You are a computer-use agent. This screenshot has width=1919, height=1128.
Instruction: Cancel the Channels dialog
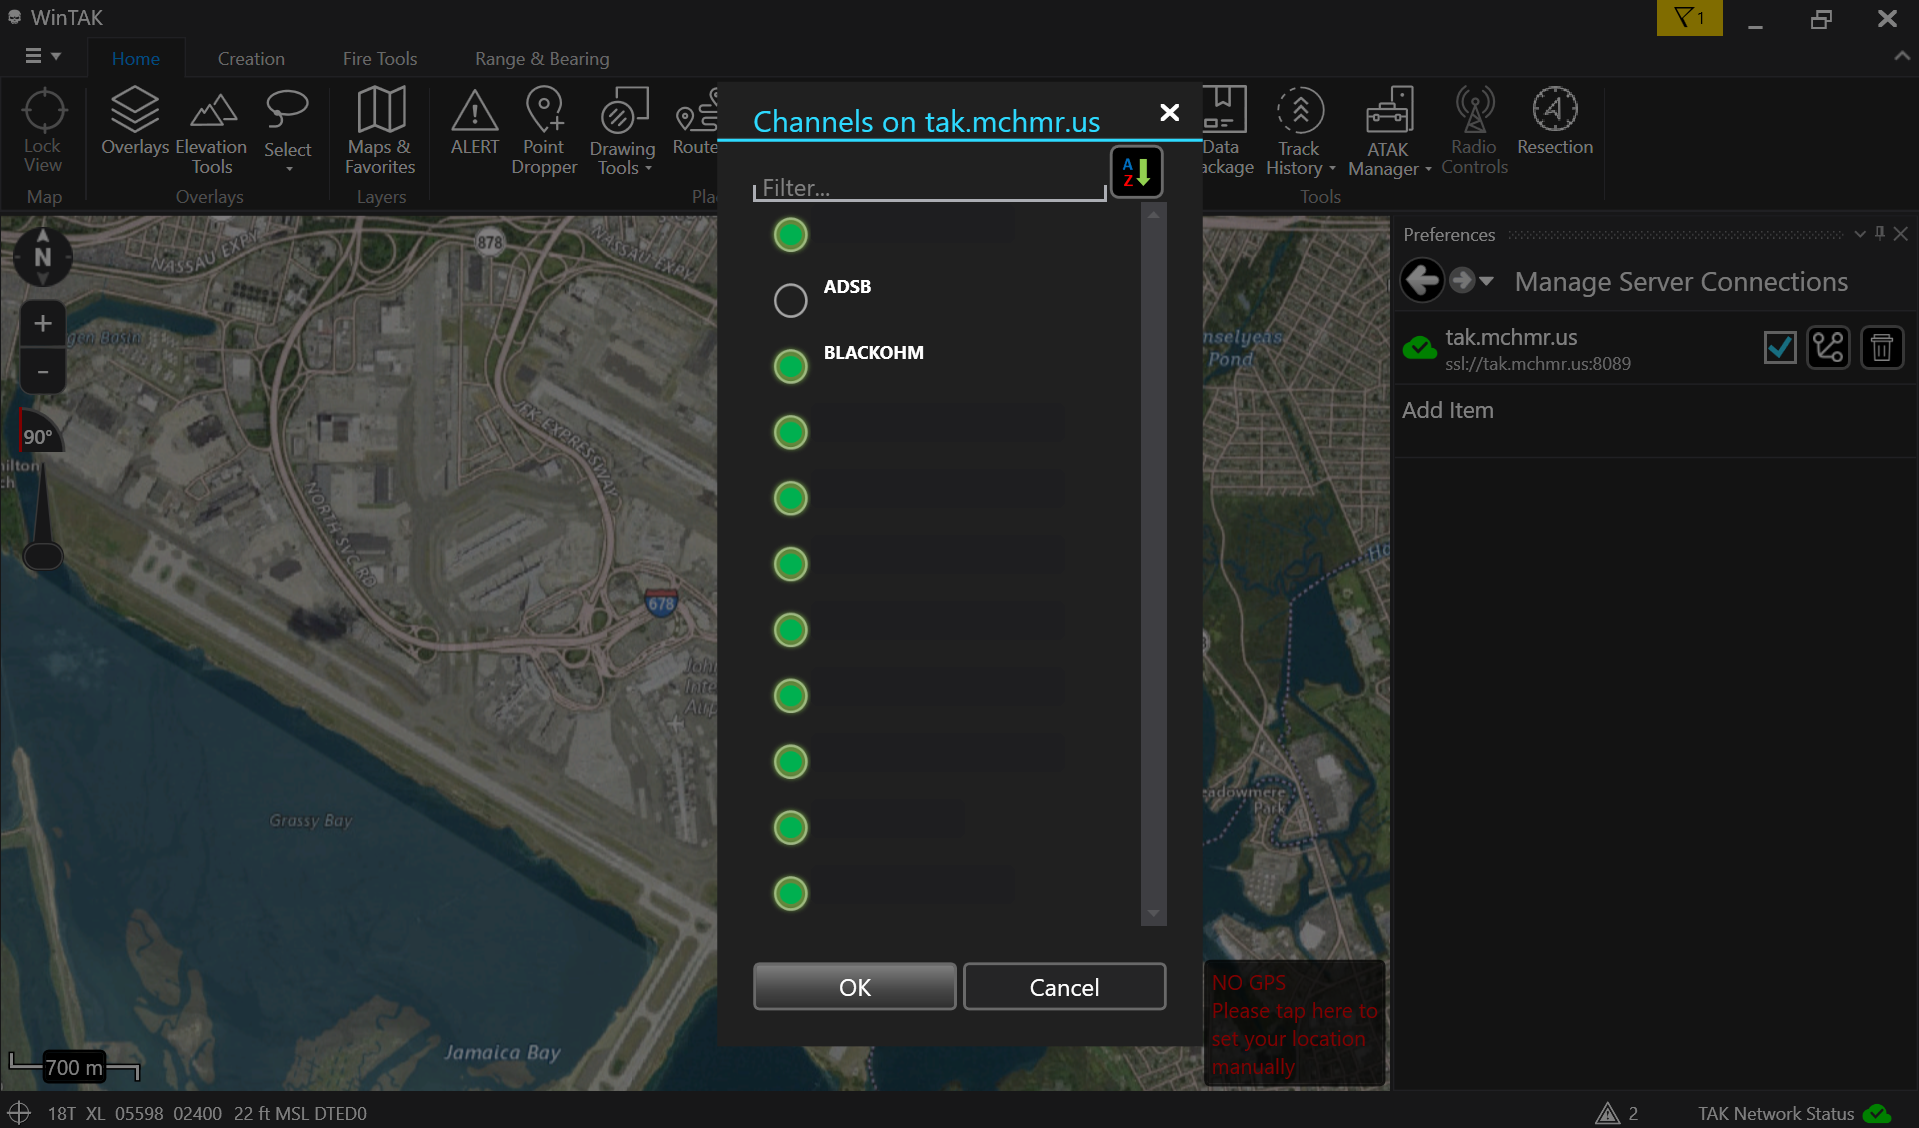click(1064, 987)
